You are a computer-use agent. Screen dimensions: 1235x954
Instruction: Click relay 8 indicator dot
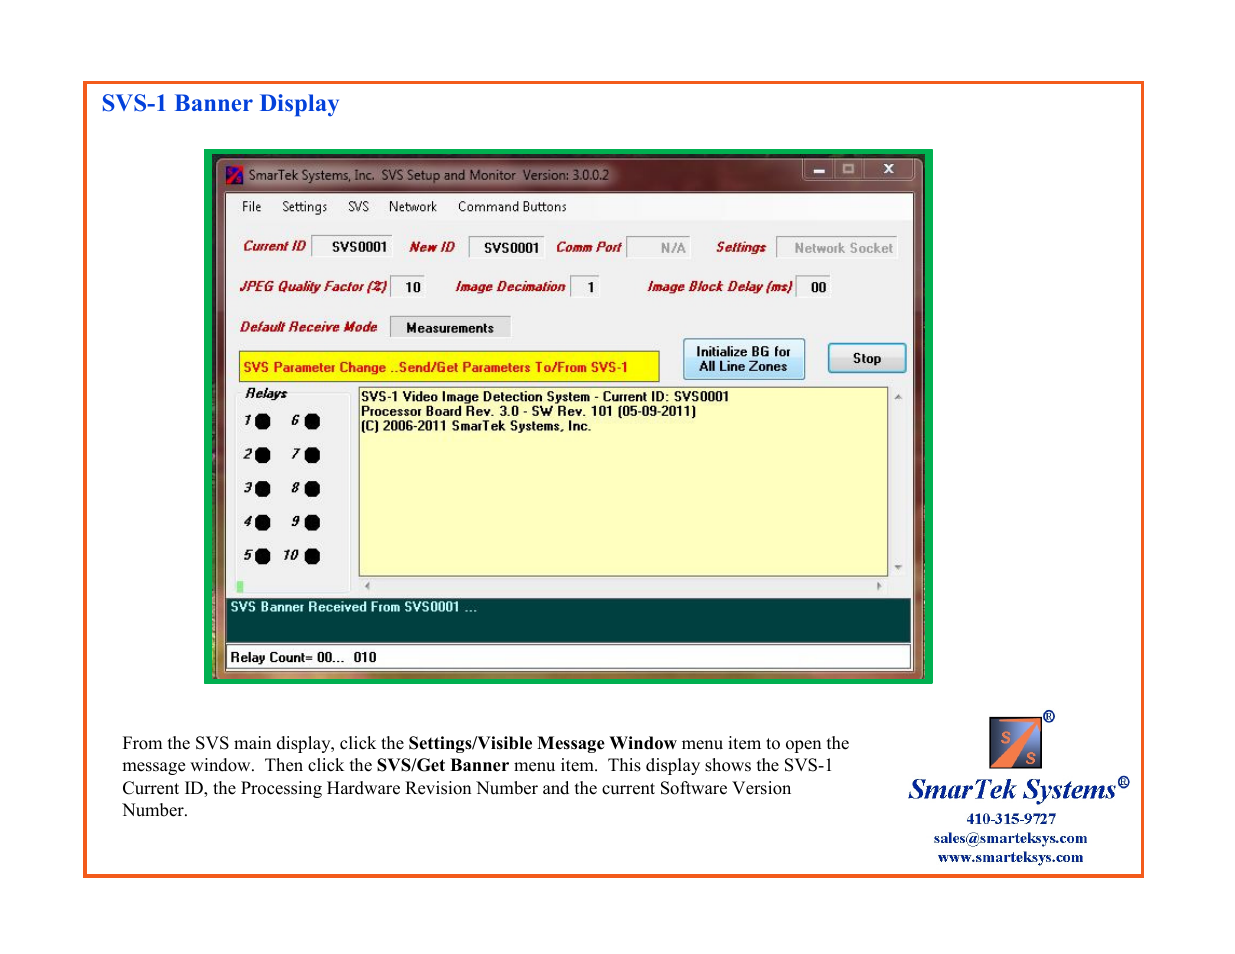[x=312, y=489]
